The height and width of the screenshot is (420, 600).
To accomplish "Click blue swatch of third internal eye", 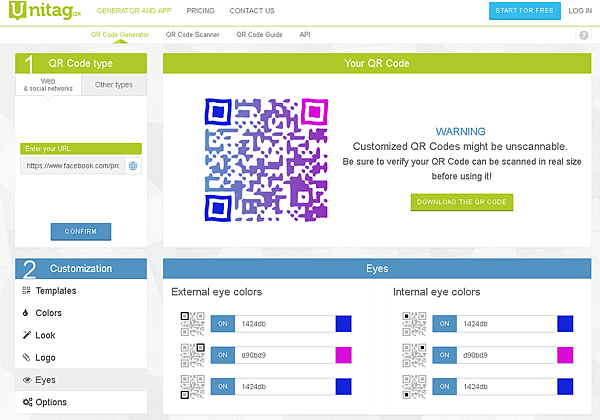I will [x=565, y=386].
